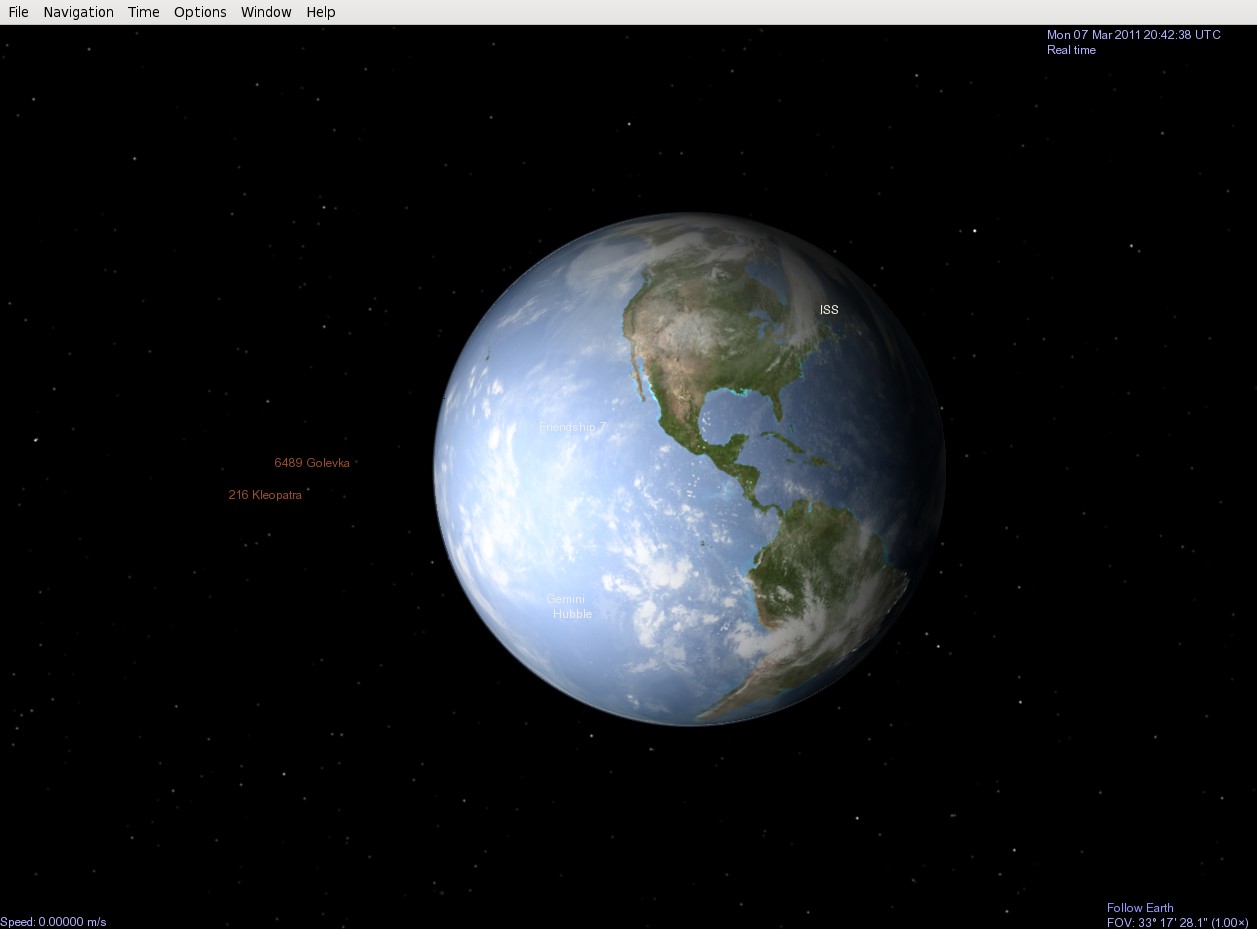Select the Gemini spacecraft label

[565, 599]
